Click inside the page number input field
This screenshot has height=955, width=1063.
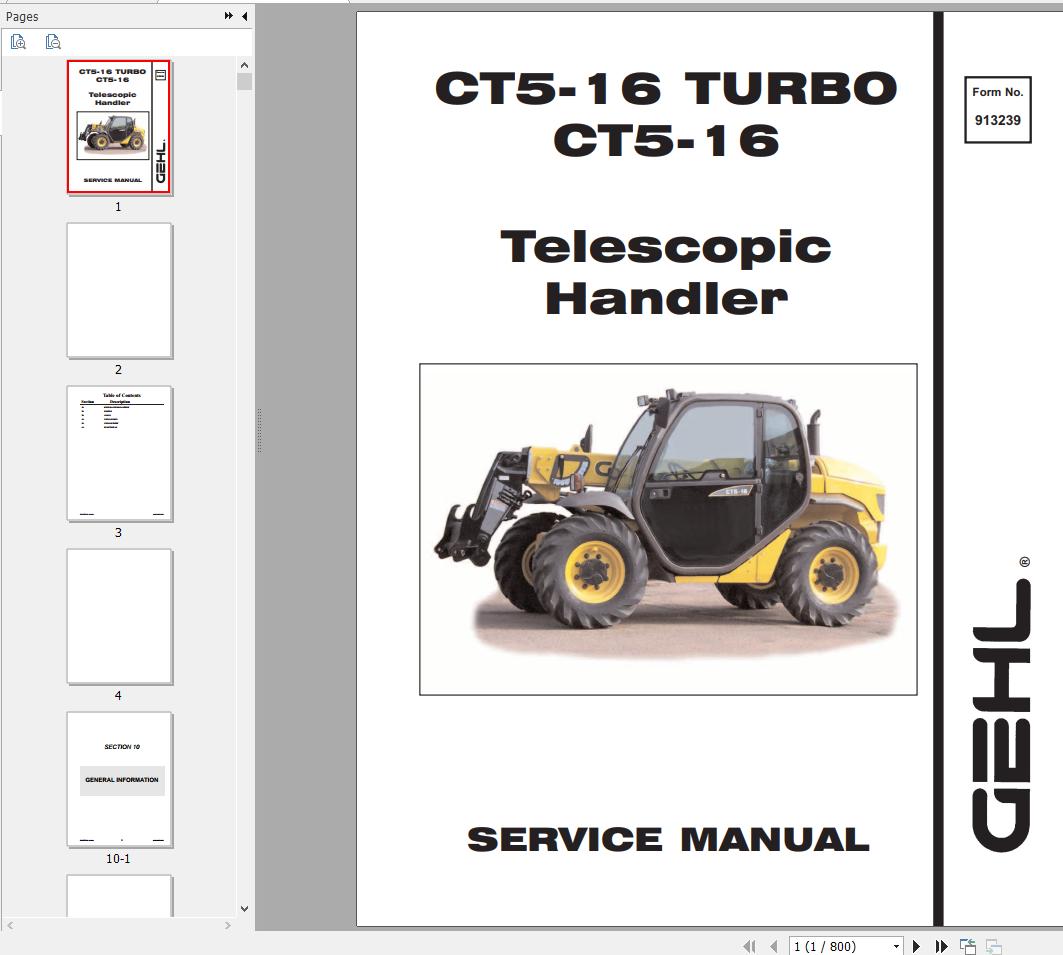click(x=830, y=944)
